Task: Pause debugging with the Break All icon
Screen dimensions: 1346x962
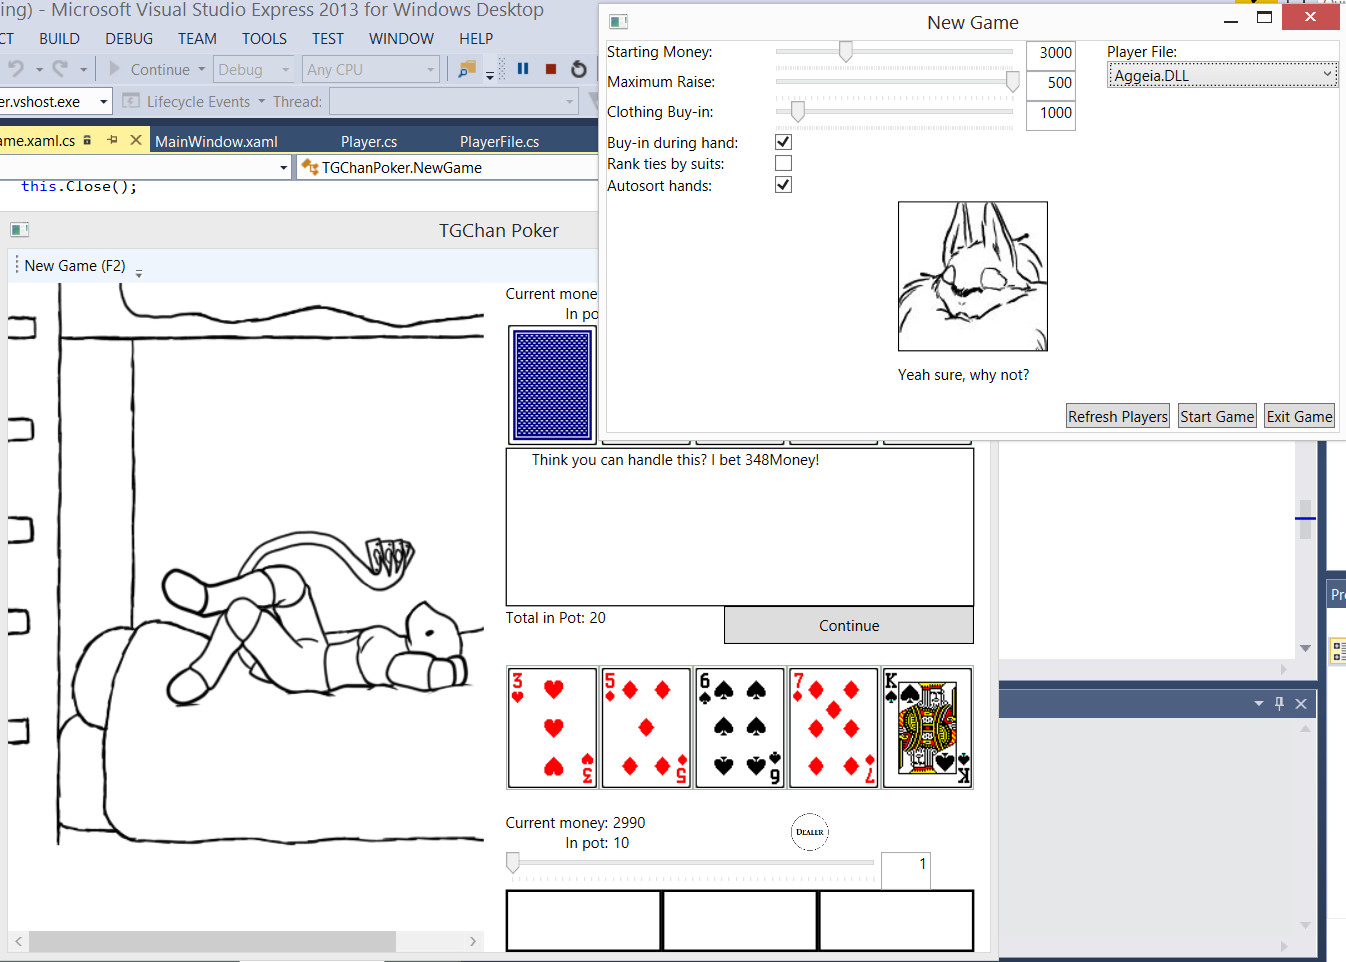Action: 523,69
